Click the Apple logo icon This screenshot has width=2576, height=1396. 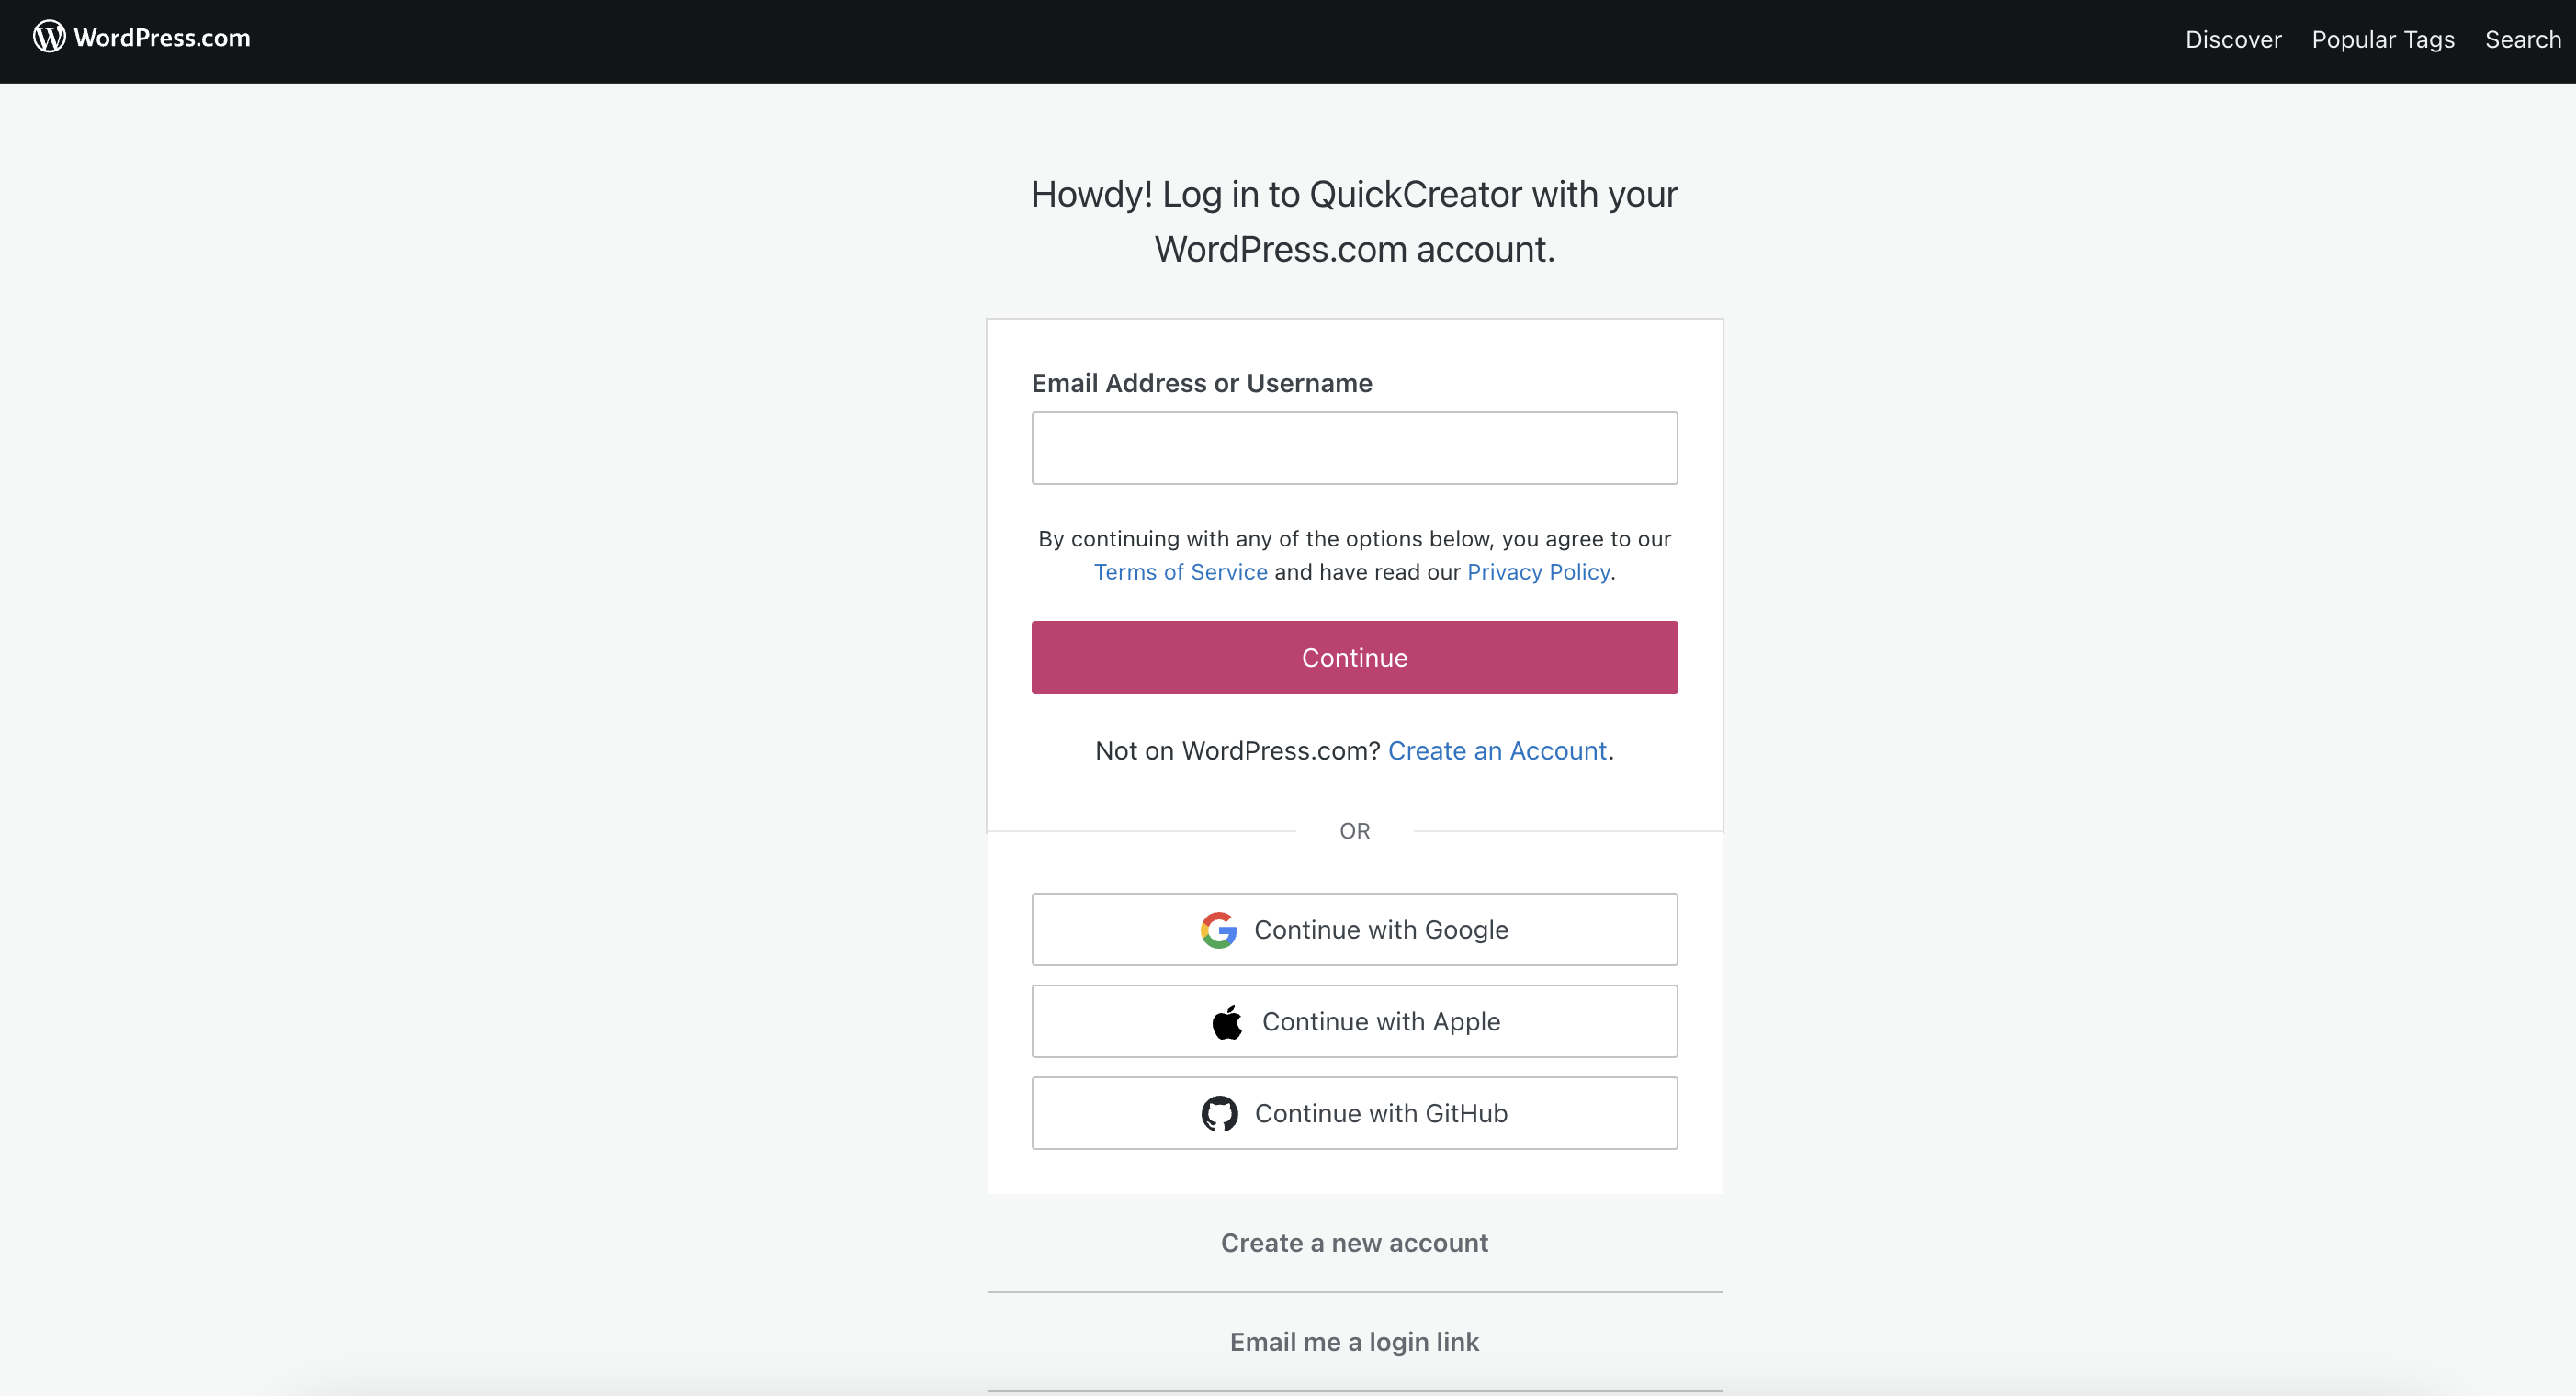coord(1227,1021)
